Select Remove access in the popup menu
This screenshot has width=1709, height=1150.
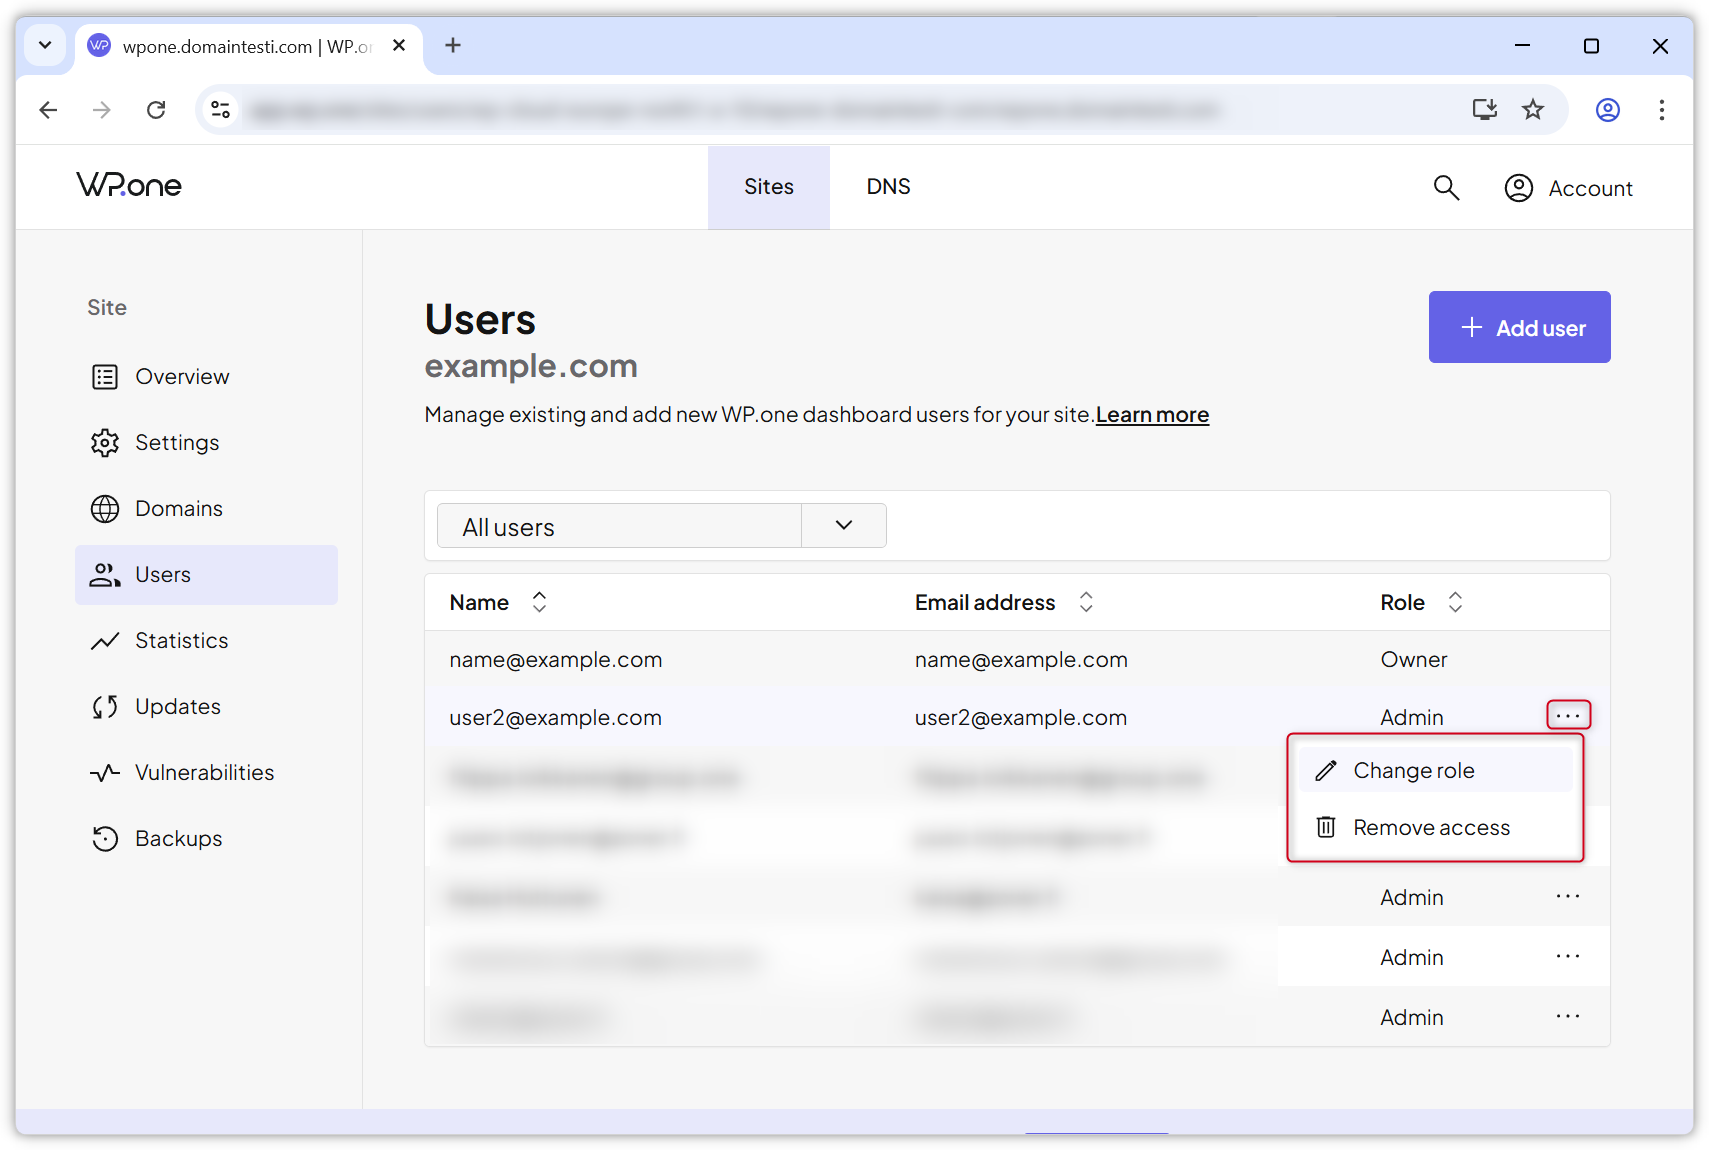click(x=1431, y=827)
